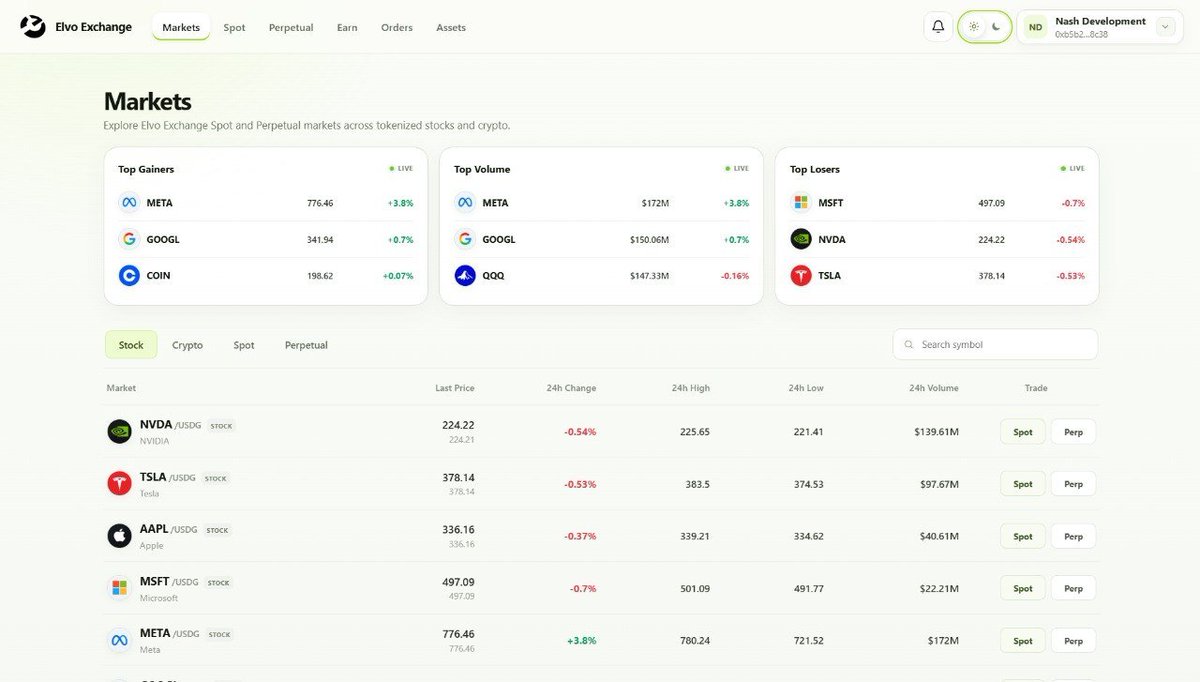Expand the Nash Development account dropdown
This screenshot has height=682, width=1200.
1165,27
